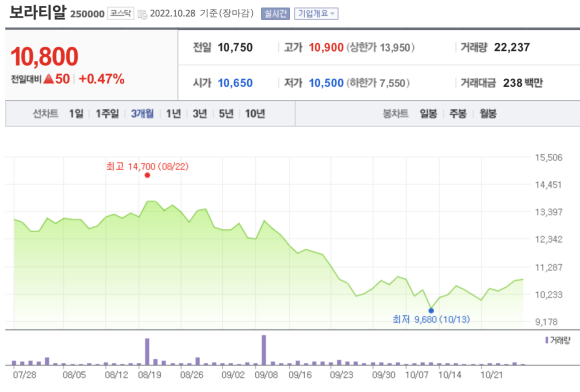
Task: Click the 코스닥 market badge
Action: pyautogui.click(x=121, y=14)
